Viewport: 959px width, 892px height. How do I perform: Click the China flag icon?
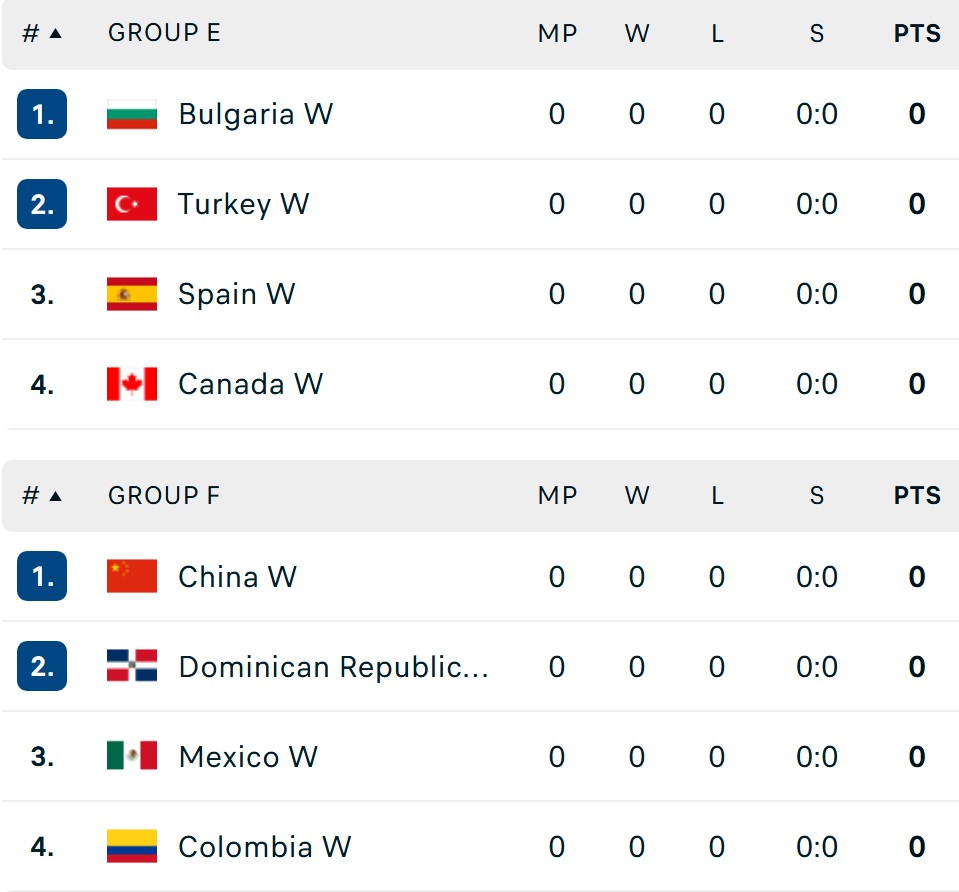131,576
